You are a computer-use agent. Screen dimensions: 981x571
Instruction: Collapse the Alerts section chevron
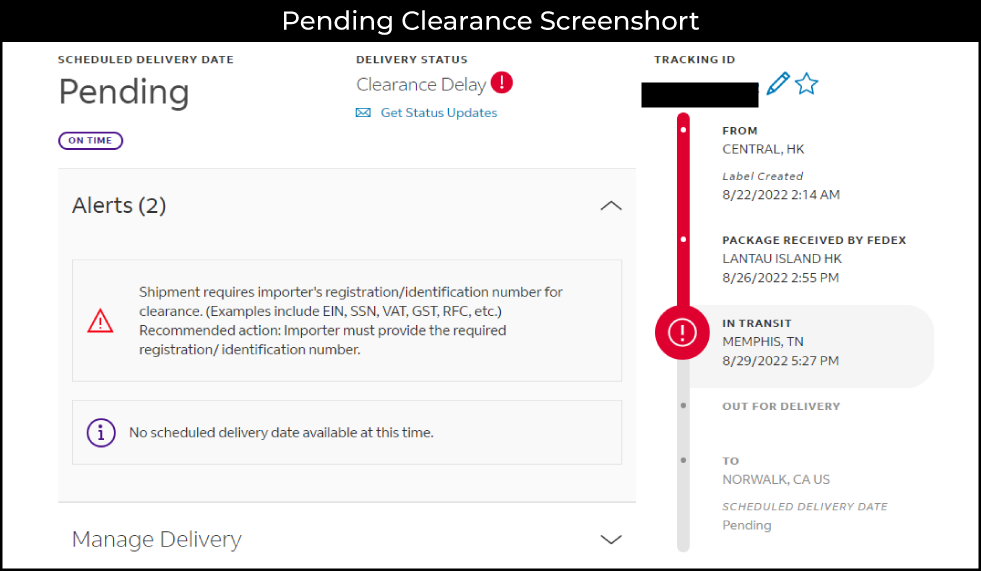611,206
